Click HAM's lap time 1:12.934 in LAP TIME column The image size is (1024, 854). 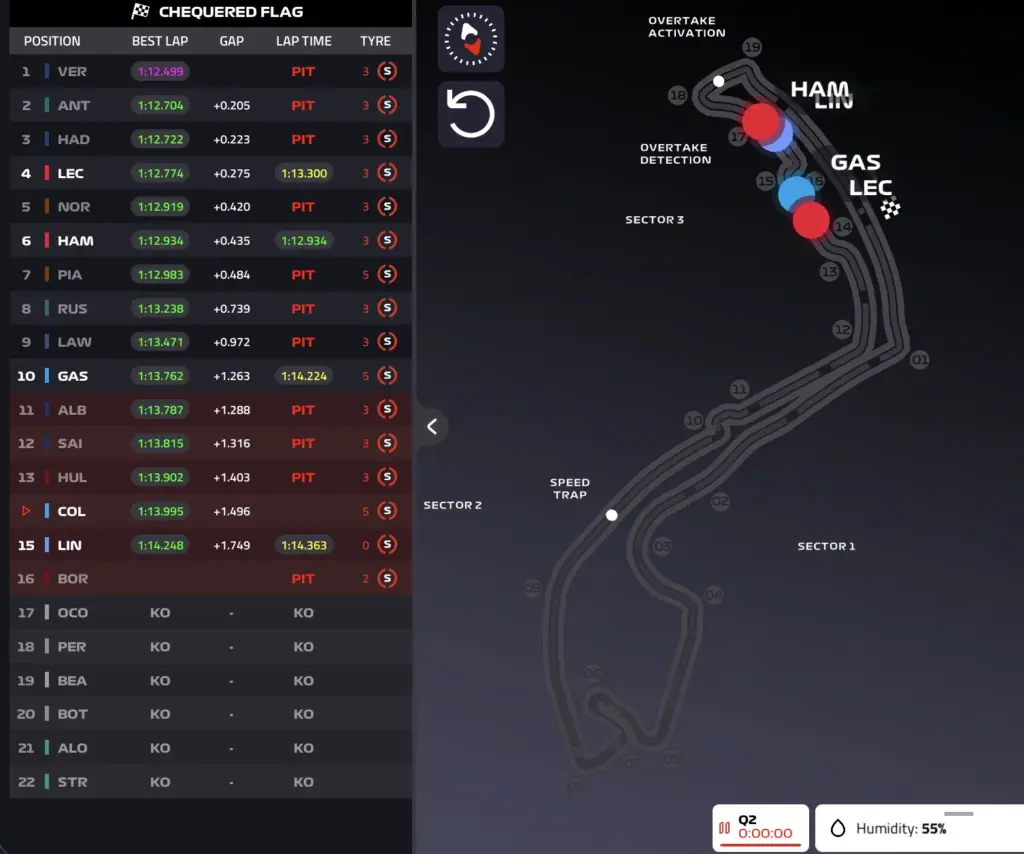pyautogui.click(x=304, y=240)
